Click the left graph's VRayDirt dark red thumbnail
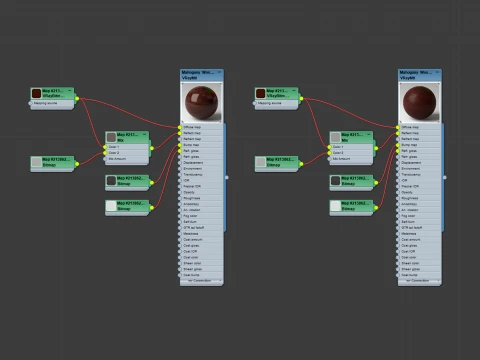Viewport: 480px width, 360px height. click(x=36, y=93)
